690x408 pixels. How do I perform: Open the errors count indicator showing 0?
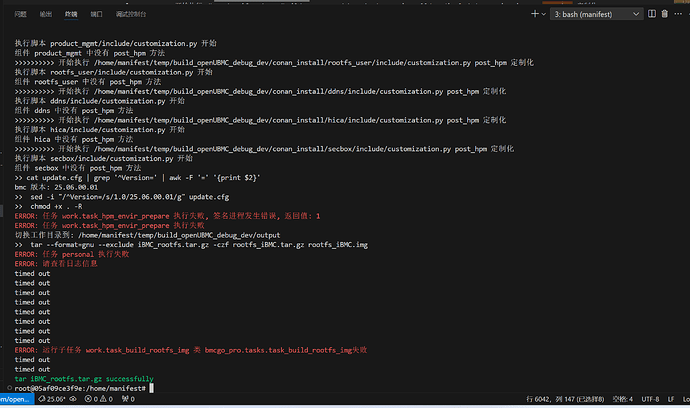[91, 399]
